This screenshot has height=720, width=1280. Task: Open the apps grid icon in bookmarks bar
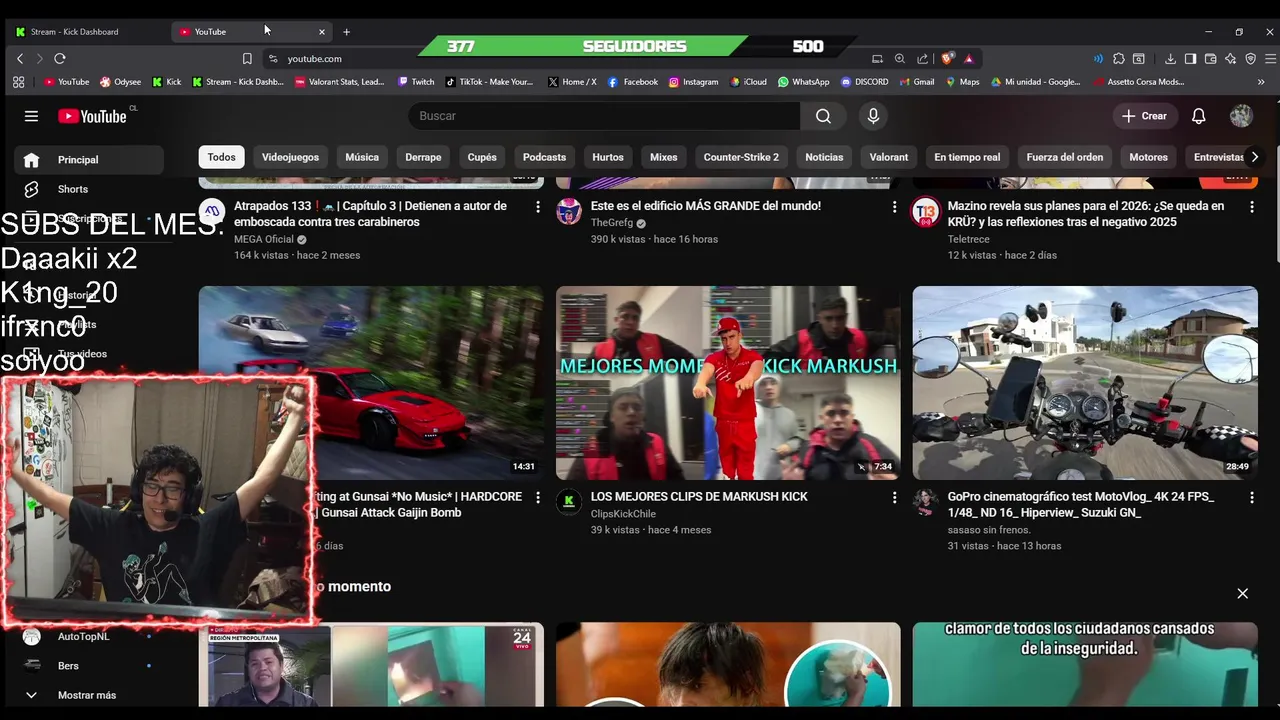(18, 82)
